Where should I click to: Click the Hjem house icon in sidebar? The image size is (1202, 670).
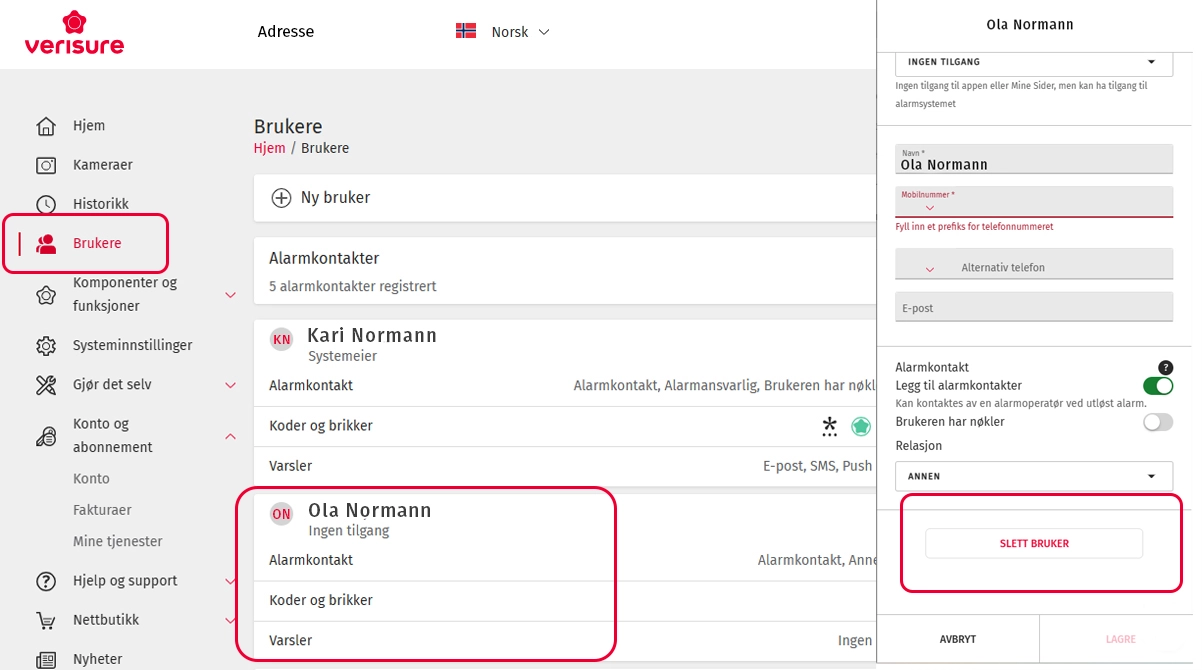pos(46,126)
